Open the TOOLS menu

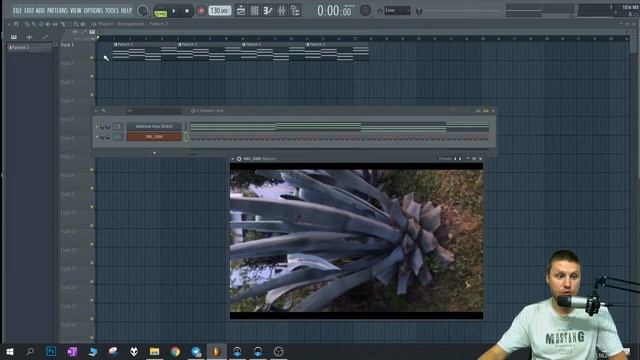(112, 11)
